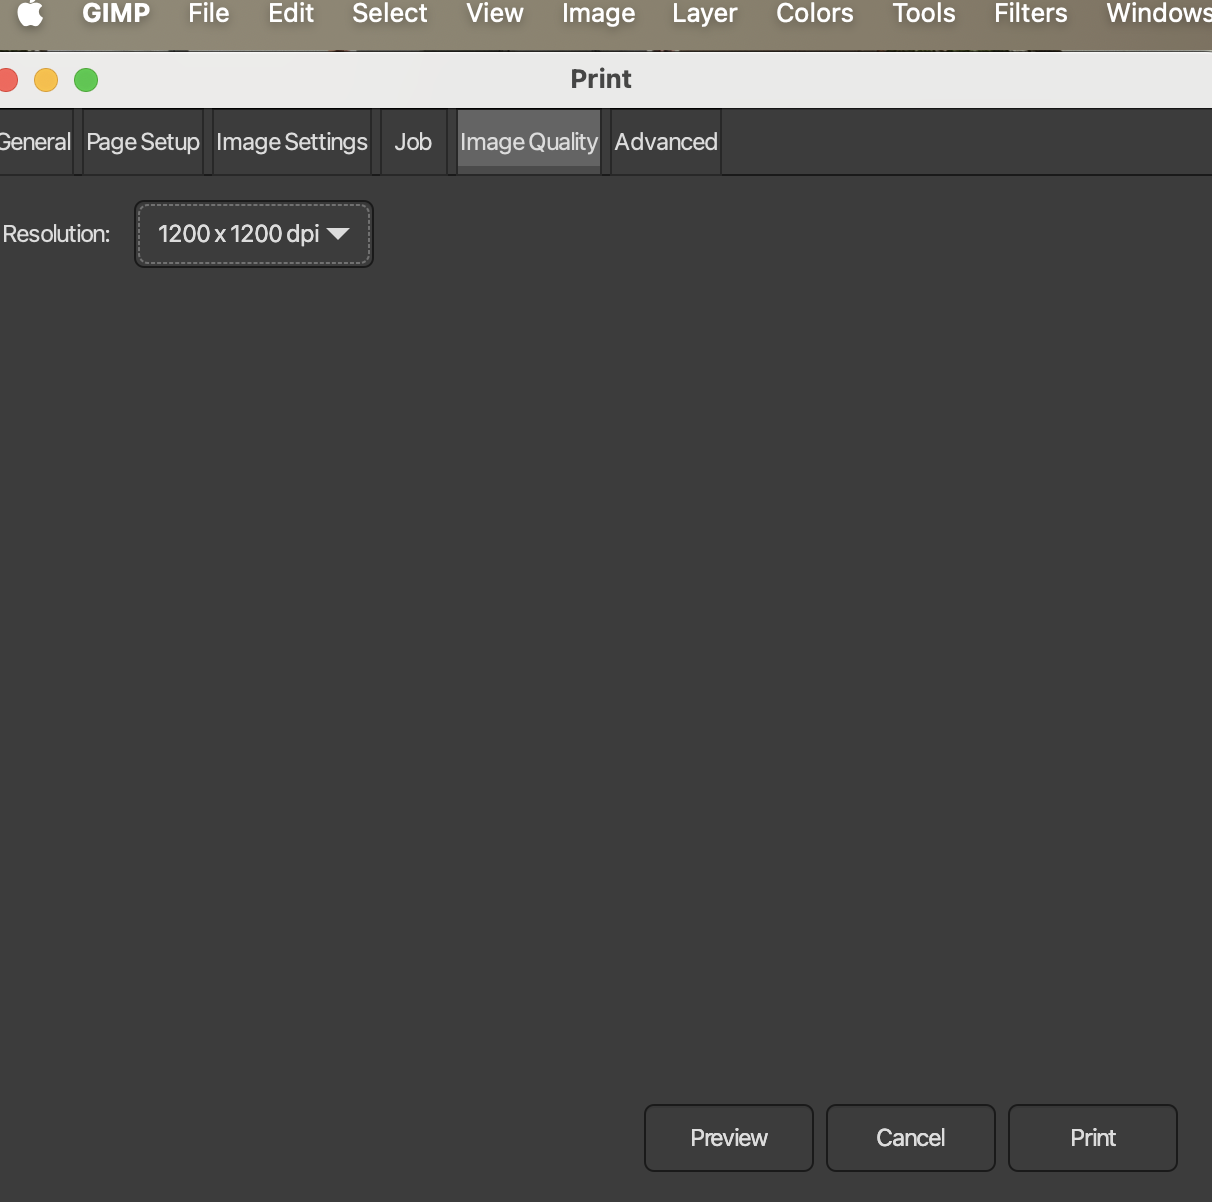Click the Preview button
1212x1202 pixels.
[729, 1138]
